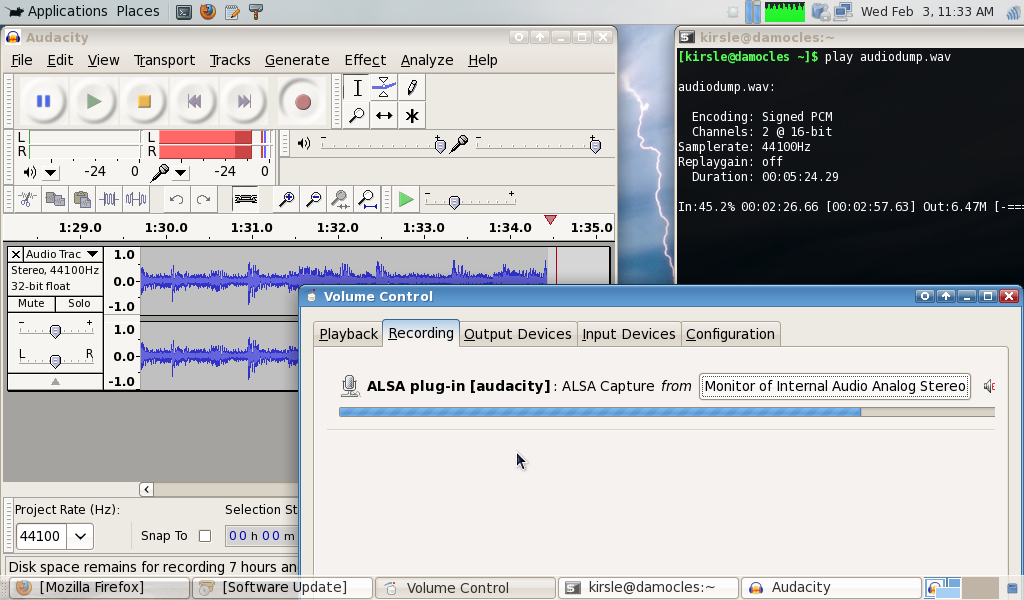Image resolution: width=1024 pixels, height=600 pixels.
Task: Click the green Play button in Audacity
Action: pos(94,101)
